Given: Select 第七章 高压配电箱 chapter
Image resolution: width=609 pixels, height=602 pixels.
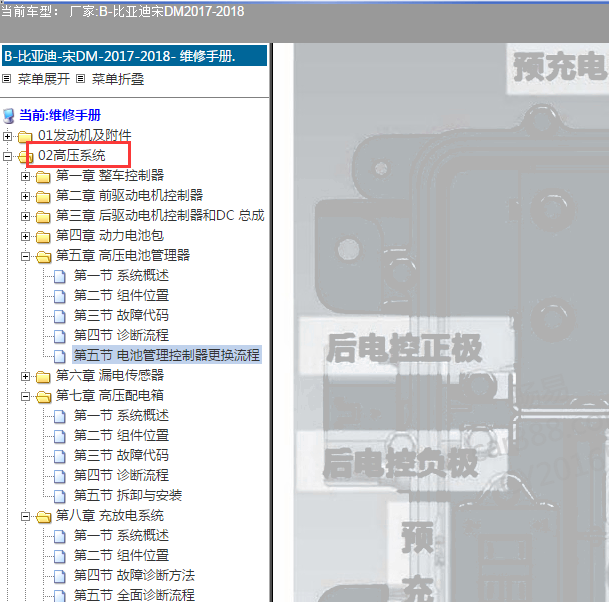Looking at the screenshot, I should pos(110,395).
